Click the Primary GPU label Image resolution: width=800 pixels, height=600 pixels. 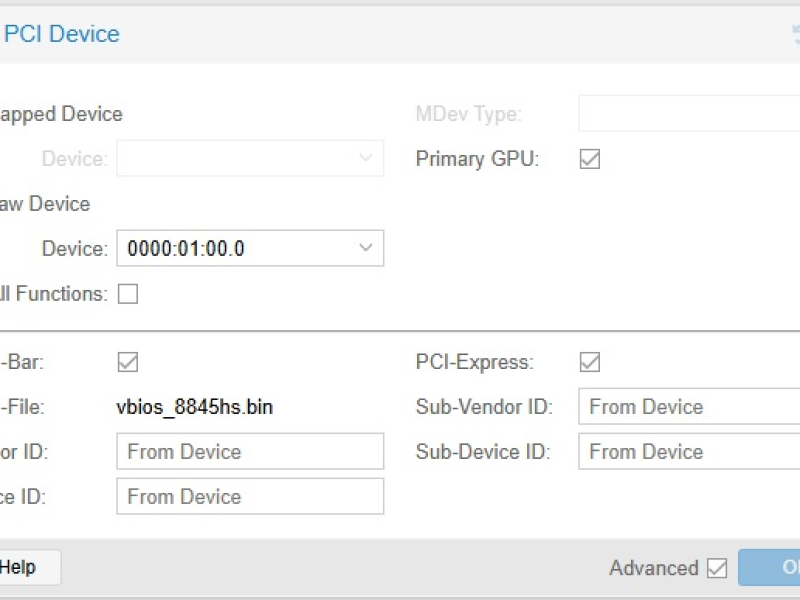478,159
